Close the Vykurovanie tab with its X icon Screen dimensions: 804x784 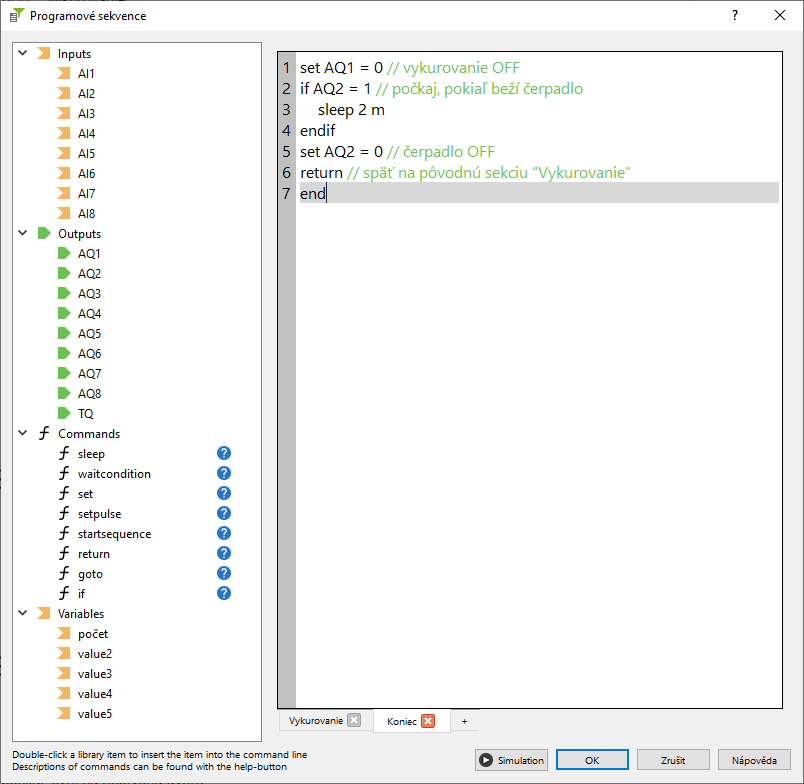click(354, 721)
